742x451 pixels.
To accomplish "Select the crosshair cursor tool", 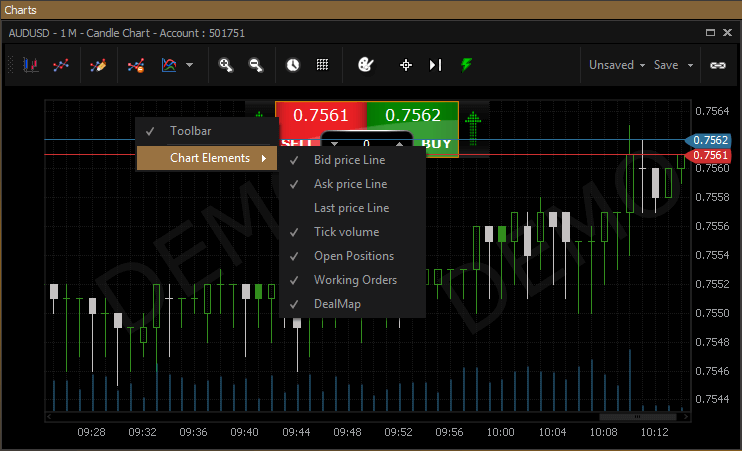I will click(x=406, y=65).
